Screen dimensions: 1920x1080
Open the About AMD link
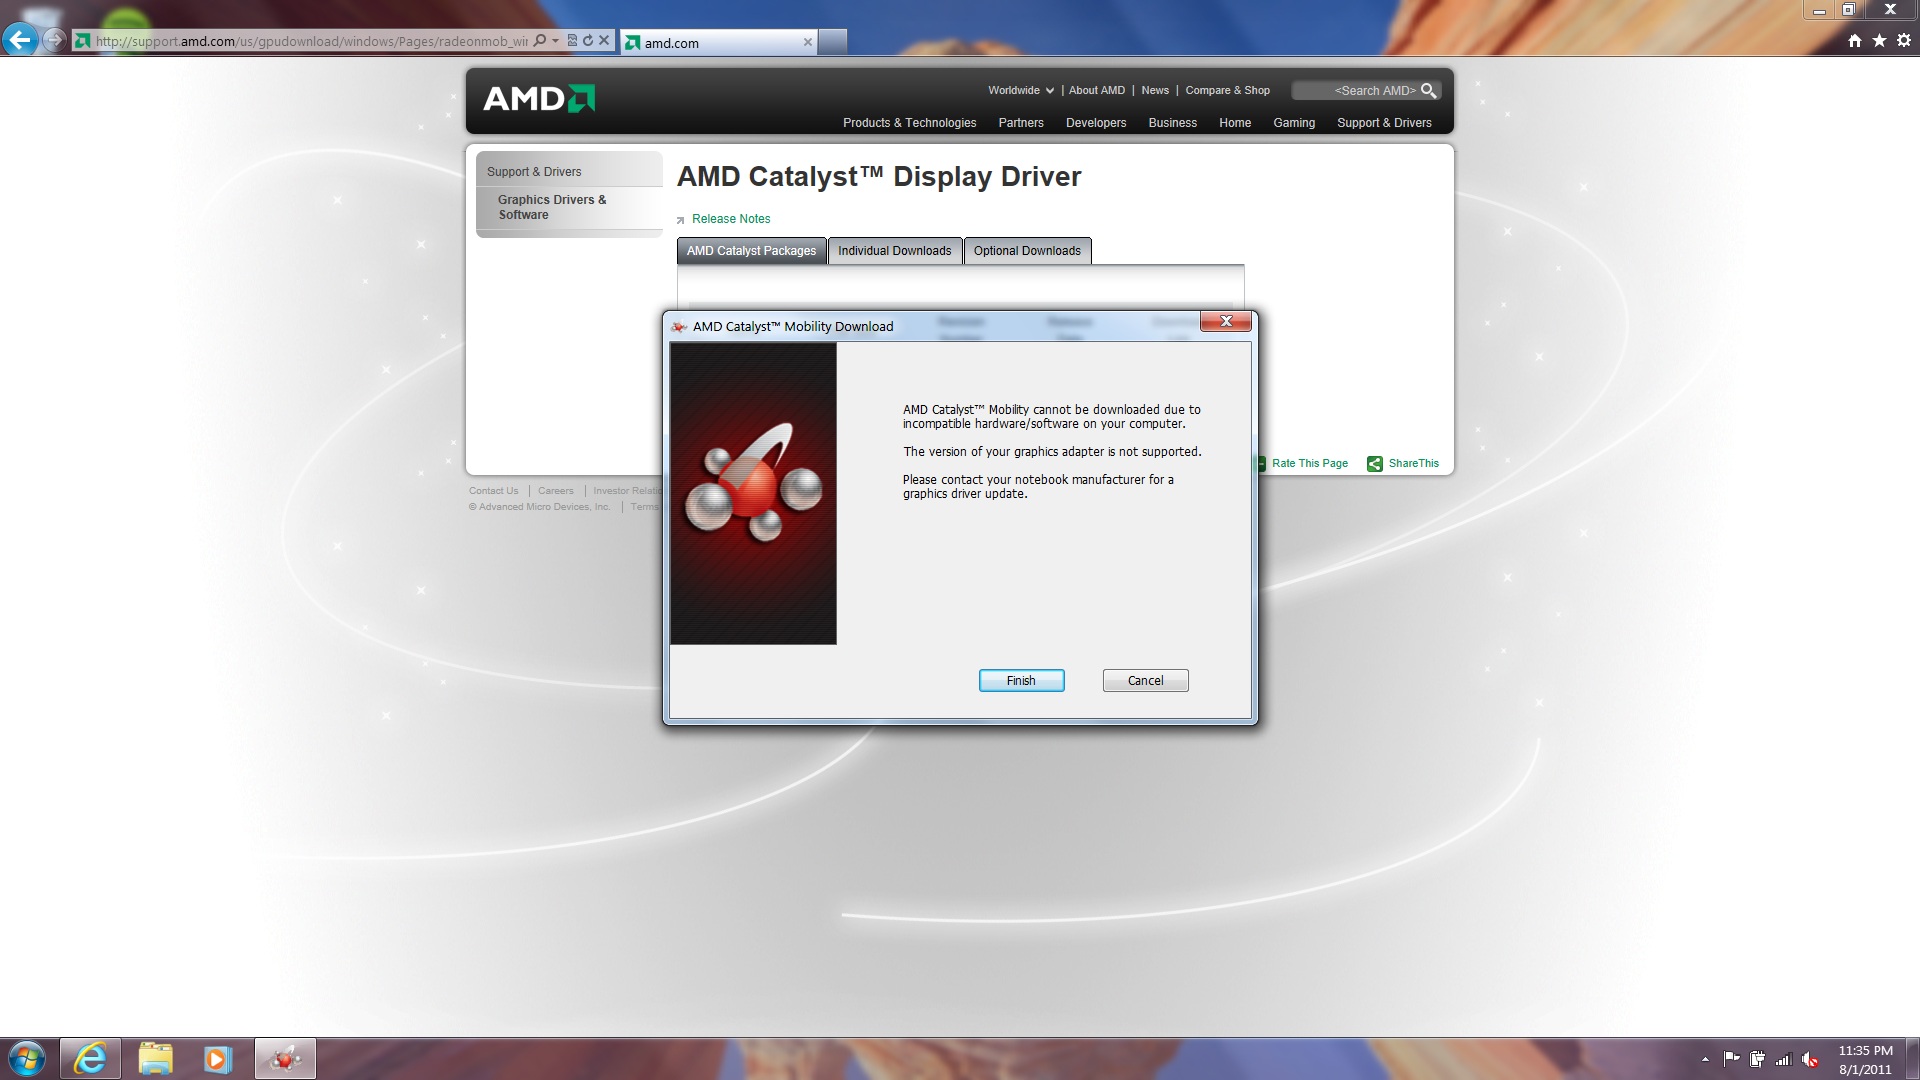[x=1096, y=90]
